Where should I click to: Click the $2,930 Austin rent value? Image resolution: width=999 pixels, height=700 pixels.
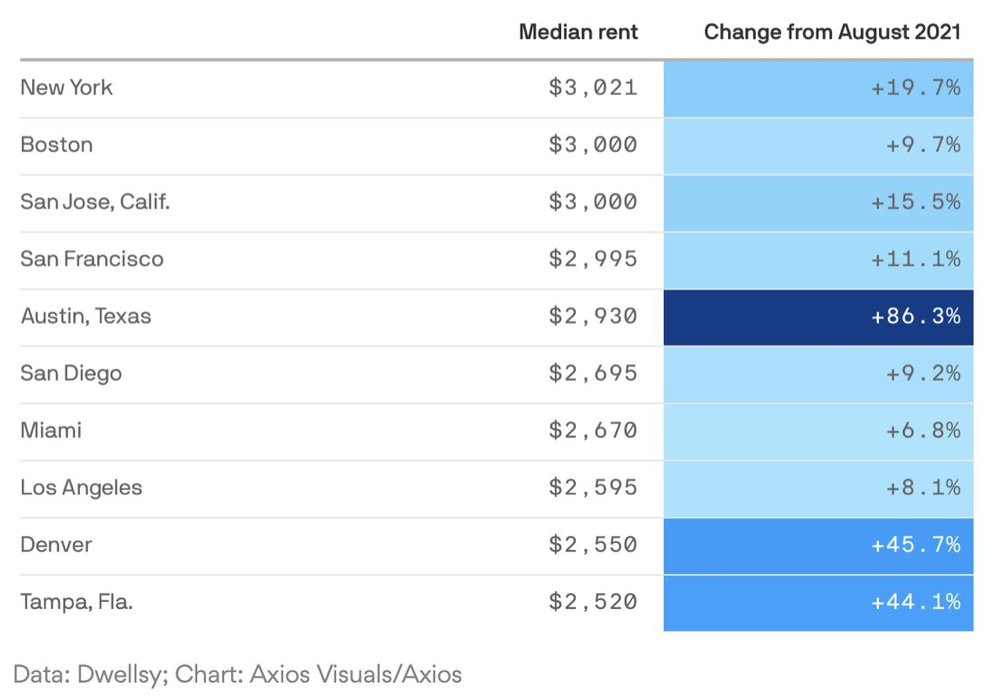(x=592, y=316)
